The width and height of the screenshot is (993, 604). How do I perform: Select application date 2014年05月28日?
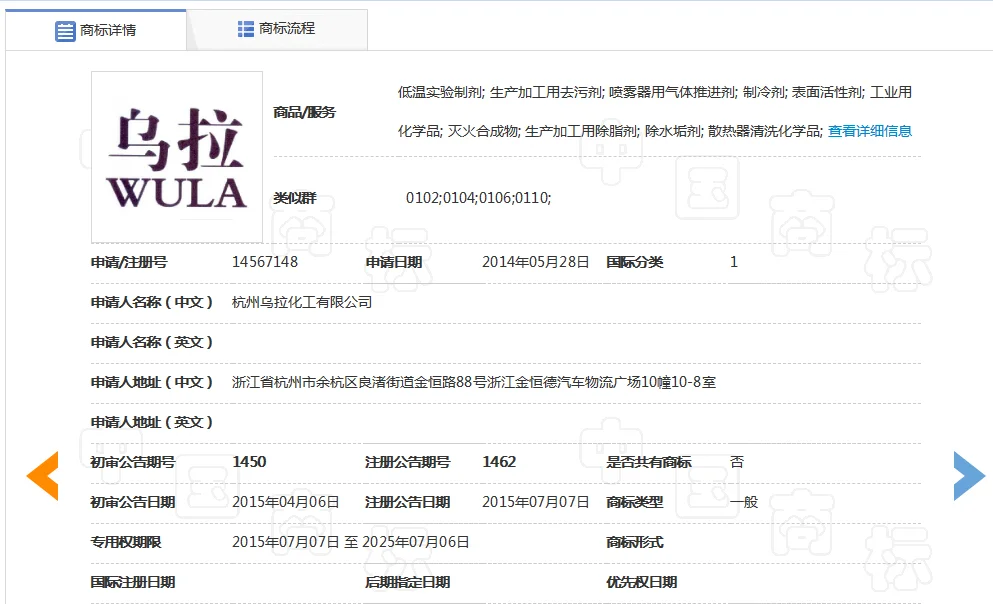tap(536, 262)
